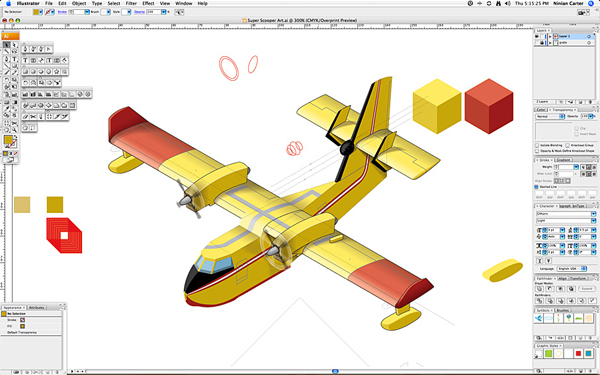Viewport: 600px width, 375px height.
Task: Open the Window menu
Action: pos(184,3)
